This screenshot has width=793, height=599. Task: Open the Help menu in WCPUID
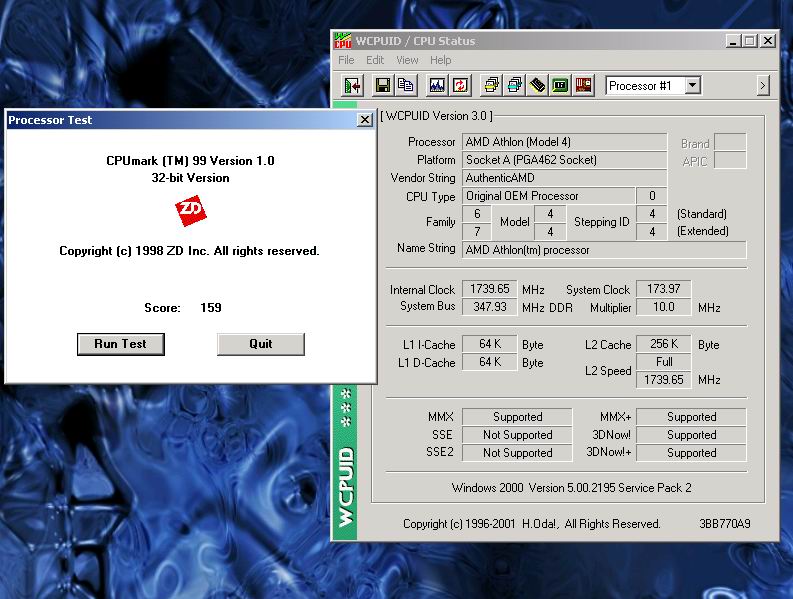click(x=440, y=60)
